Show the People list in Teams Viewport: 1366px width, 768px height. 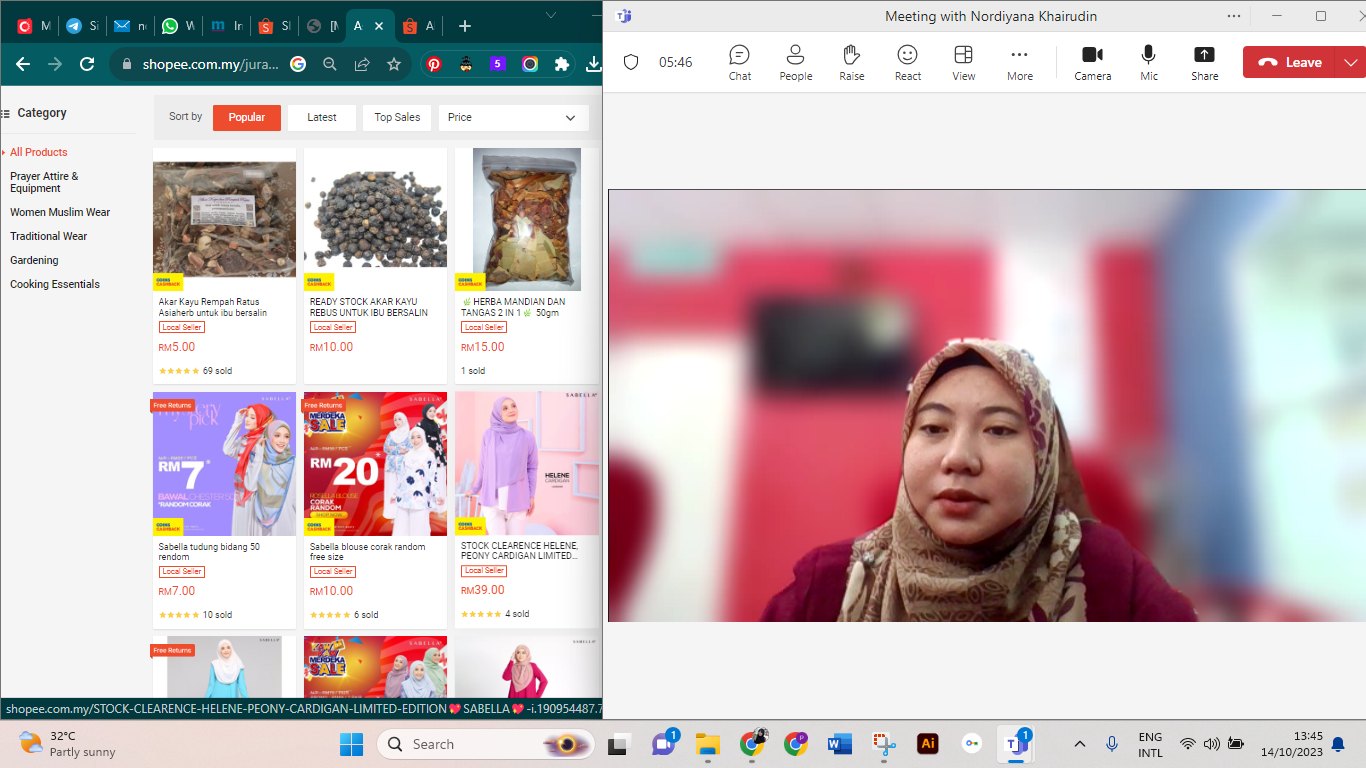pos(796,62)
